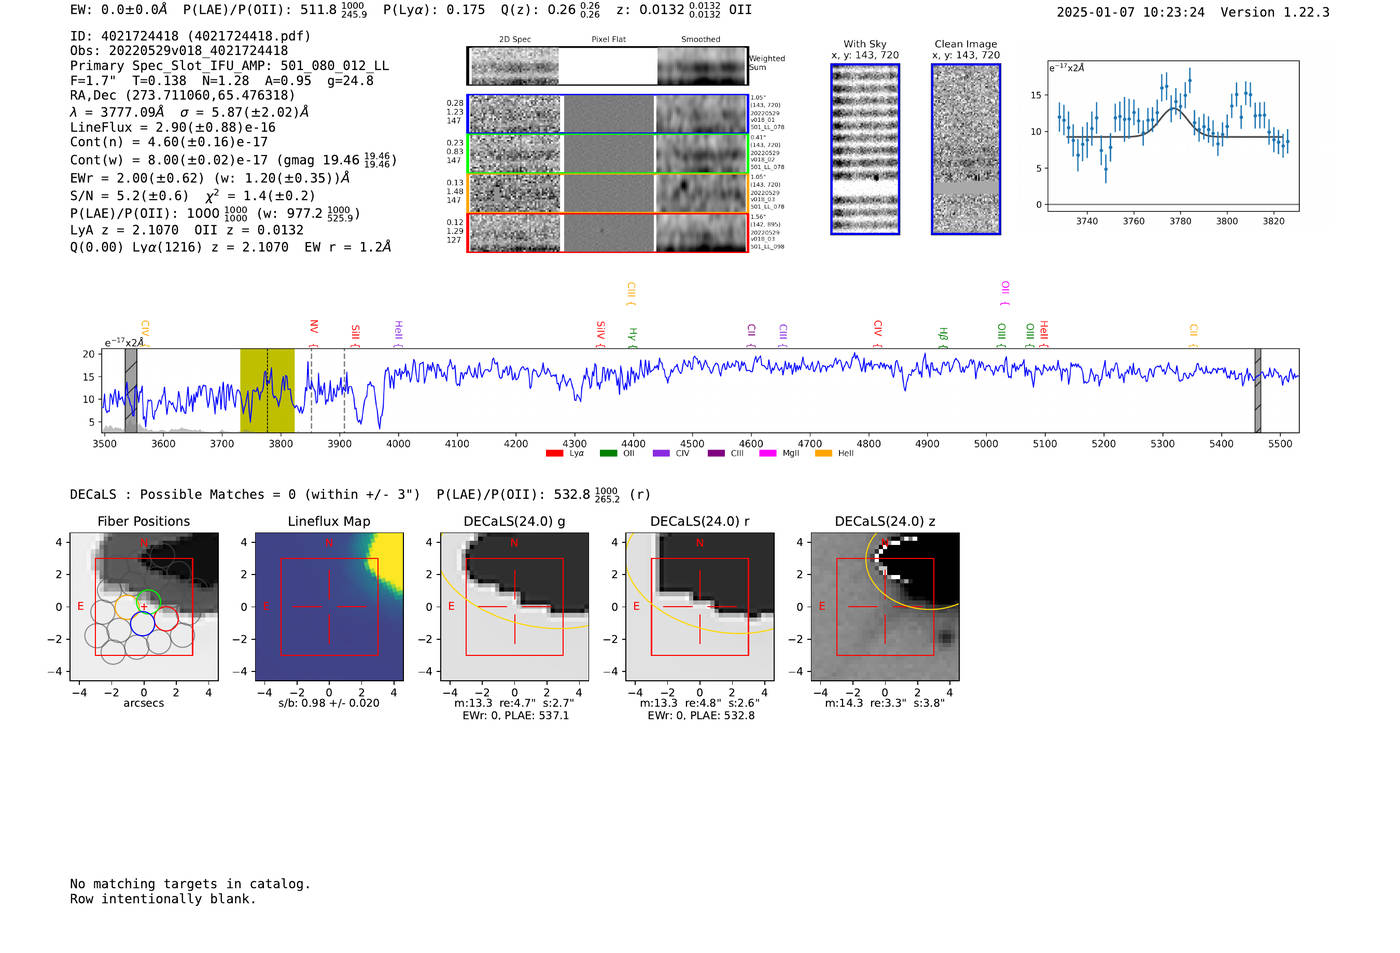Screen dimensions: 1400x953
Task: Click the MgII magenta legend swatch
Action: tap(768, 454)
